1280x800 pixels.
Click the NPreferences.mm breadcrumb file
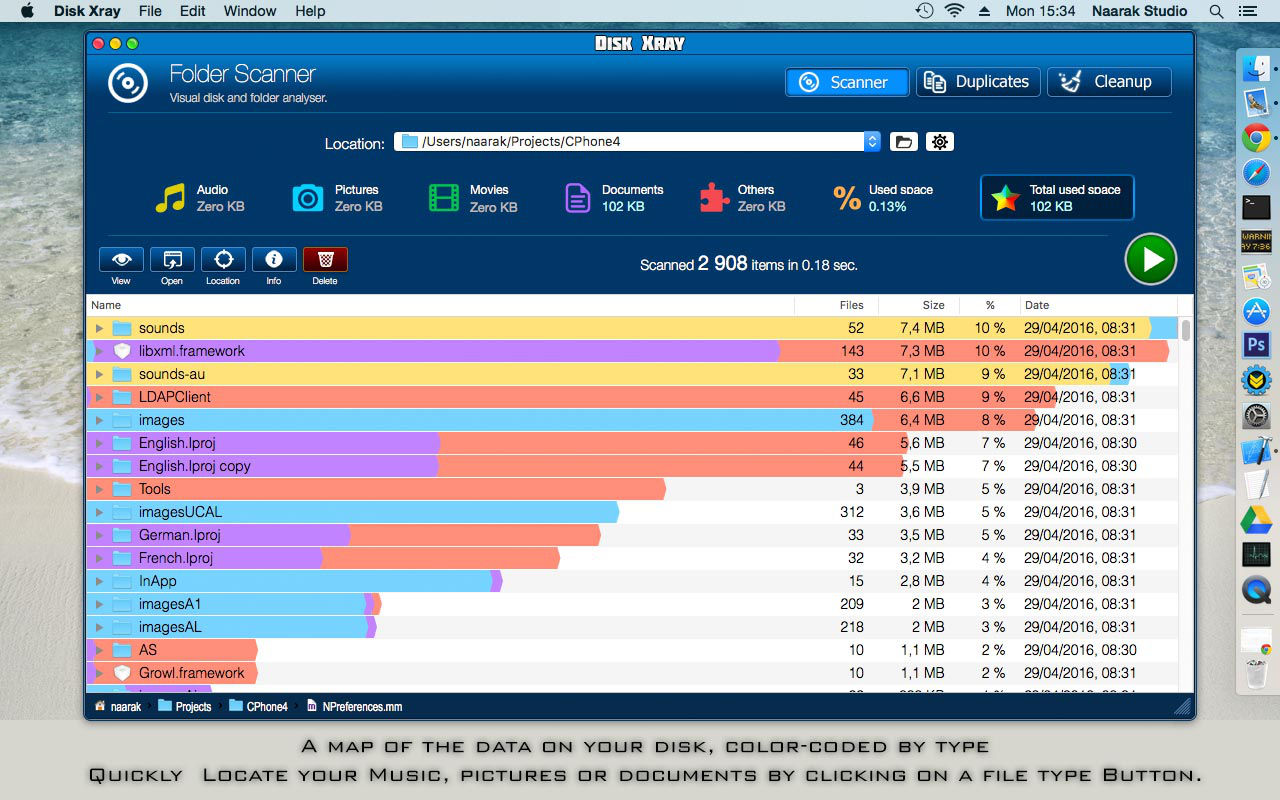(x=354, y=706)
